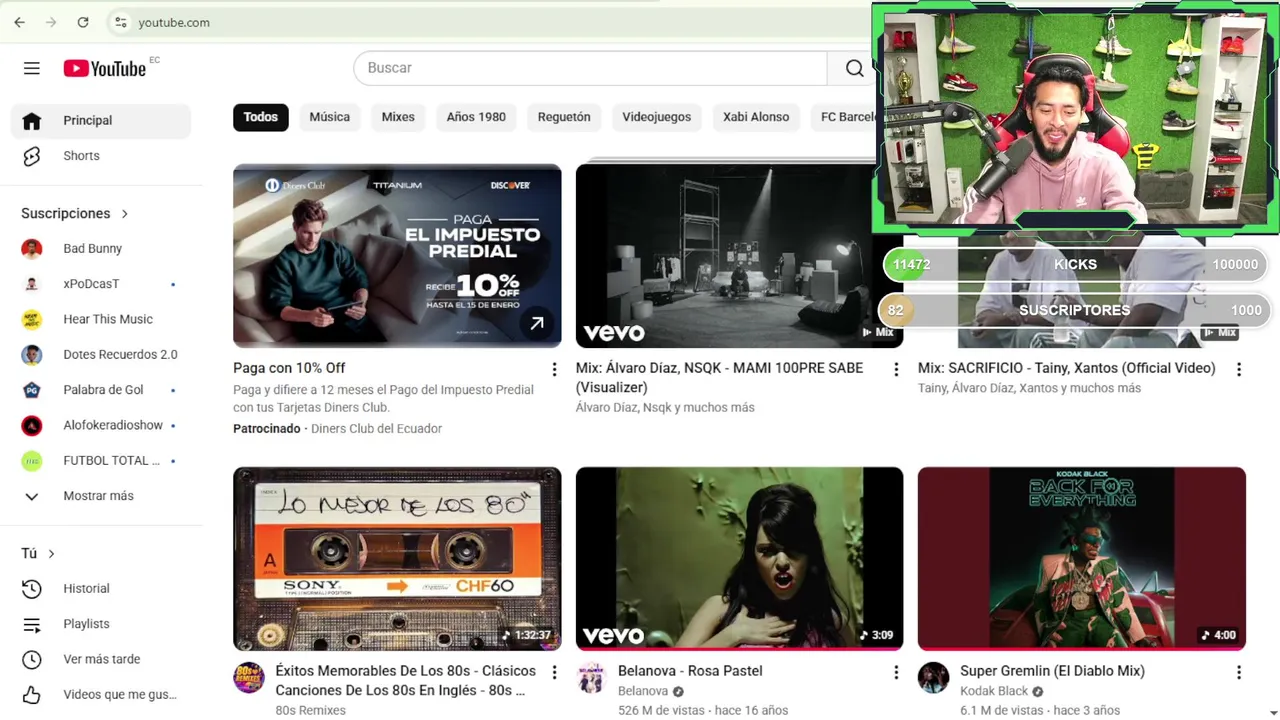Click the KICKS progress bar overlay
This screenshot has width=1280, height=720.
tap(1075, 264)
